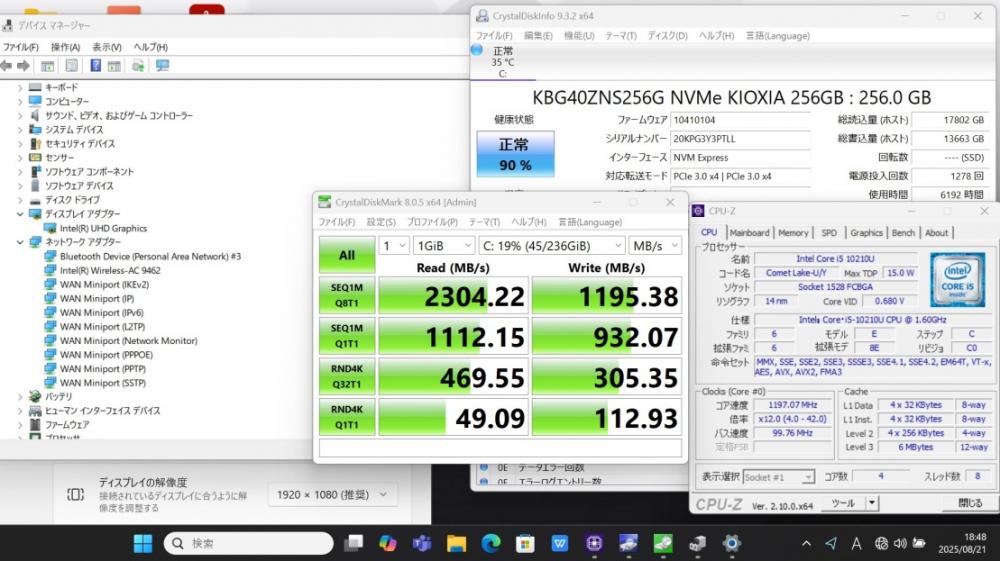
Task: Open File Explorer from the taskbar
Action: click(x=457, y=543)
